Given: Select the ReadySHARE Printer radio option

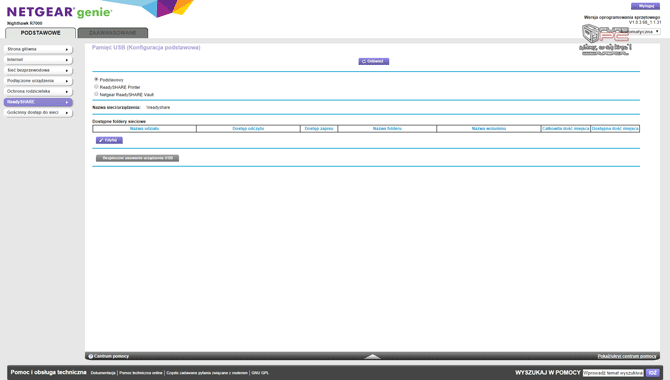Looking at the screenshot, I should pos(96,87).
